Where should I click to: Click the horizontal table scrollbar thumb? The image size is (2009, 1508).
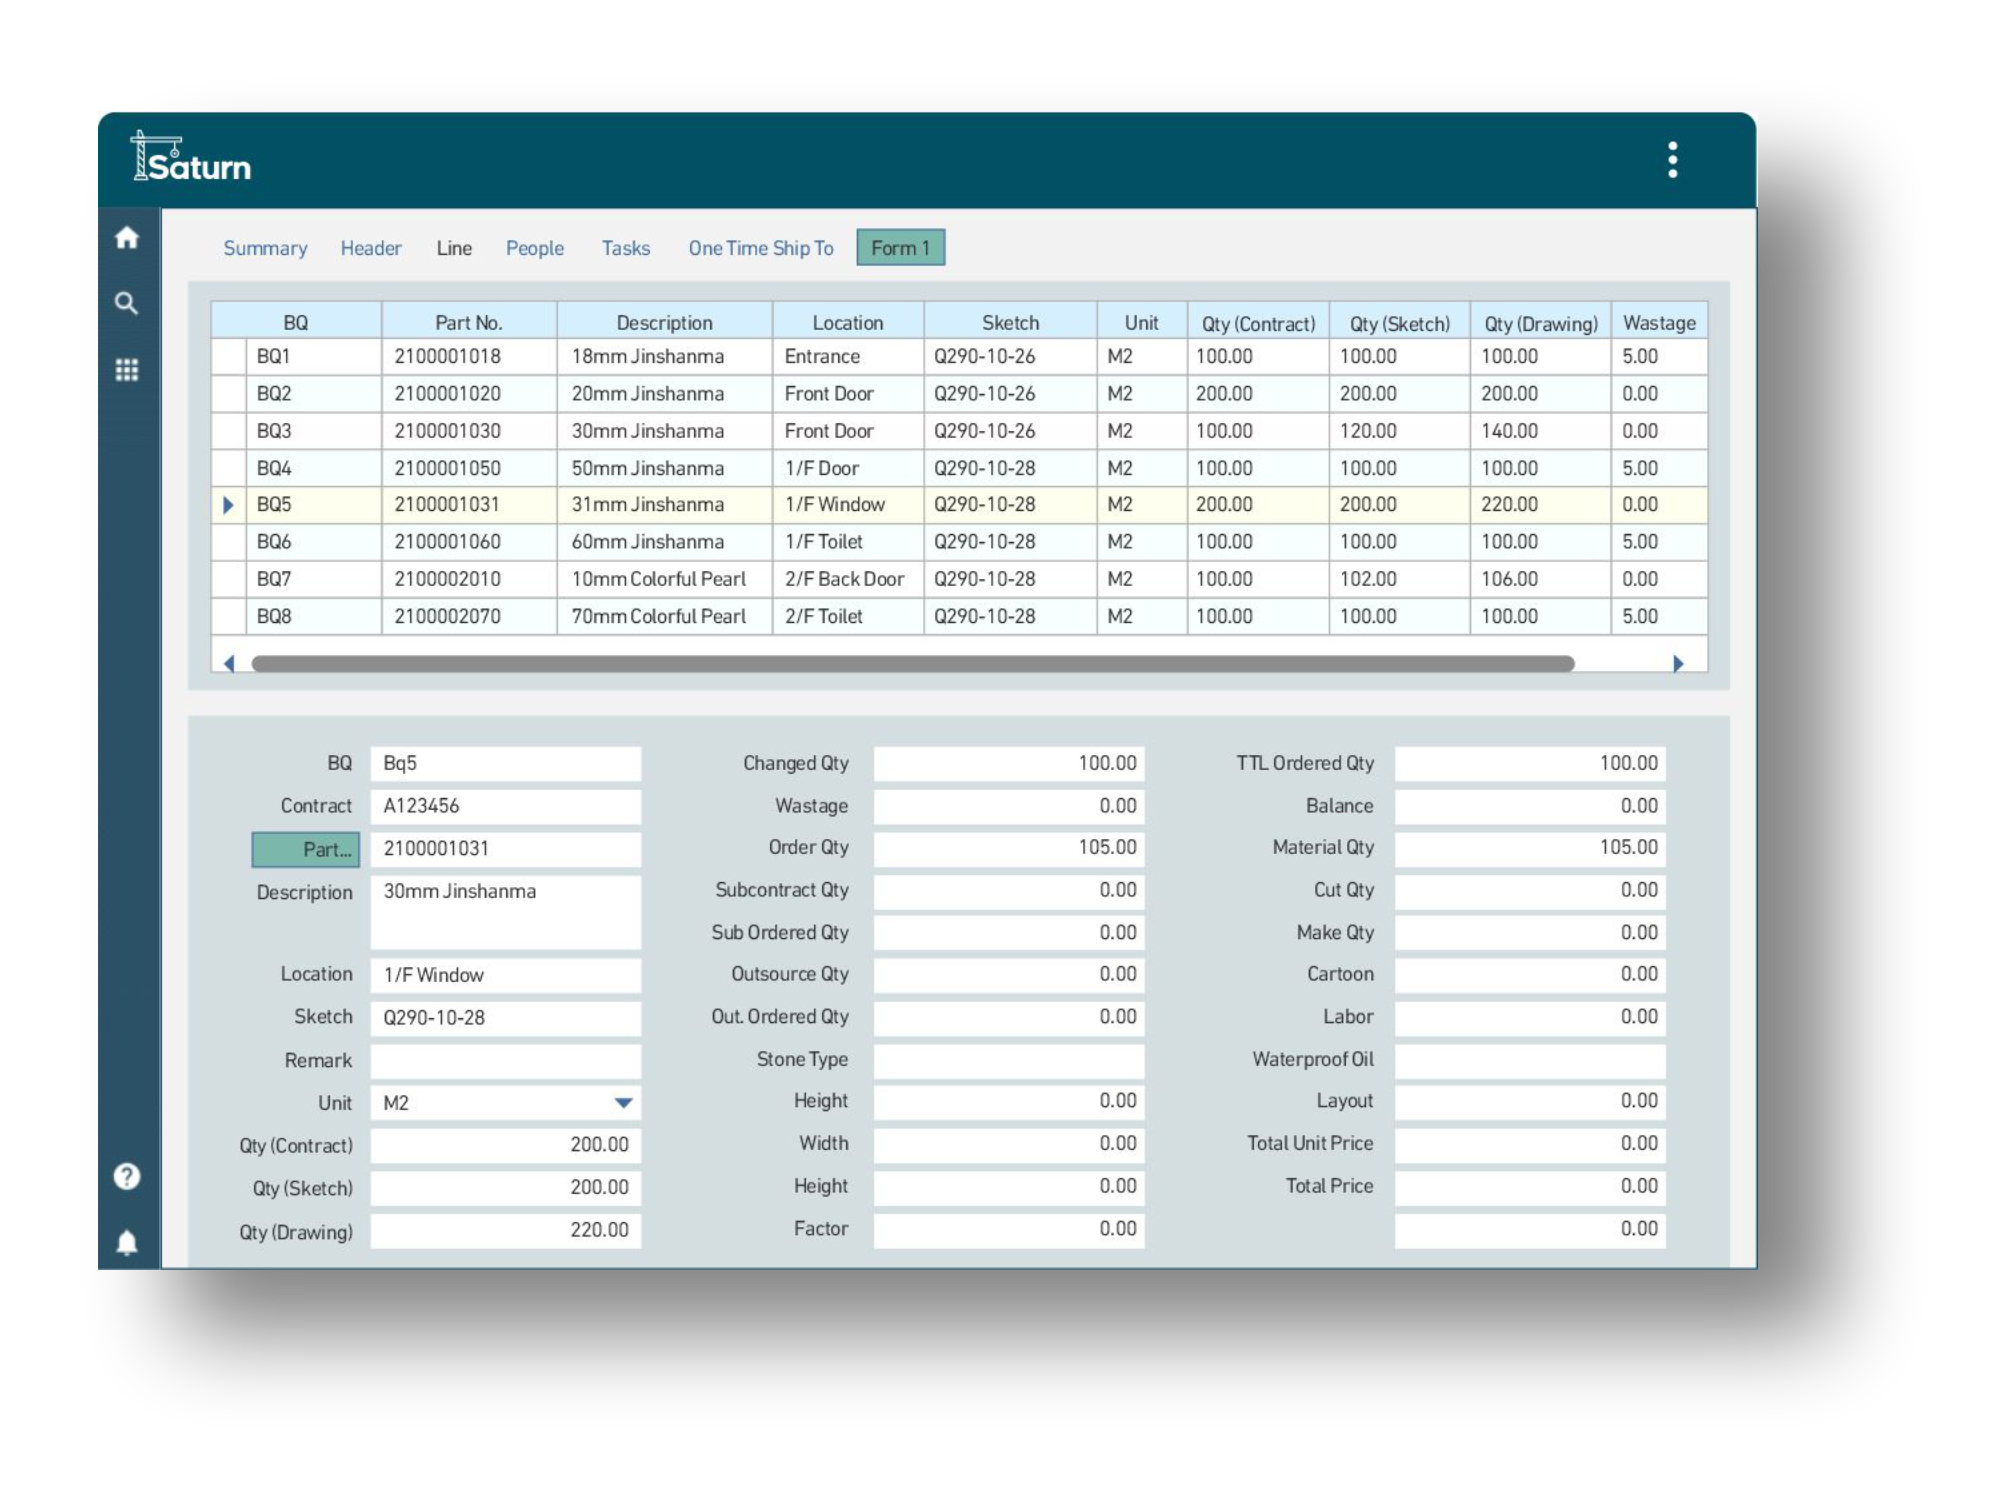pos(912,664)
